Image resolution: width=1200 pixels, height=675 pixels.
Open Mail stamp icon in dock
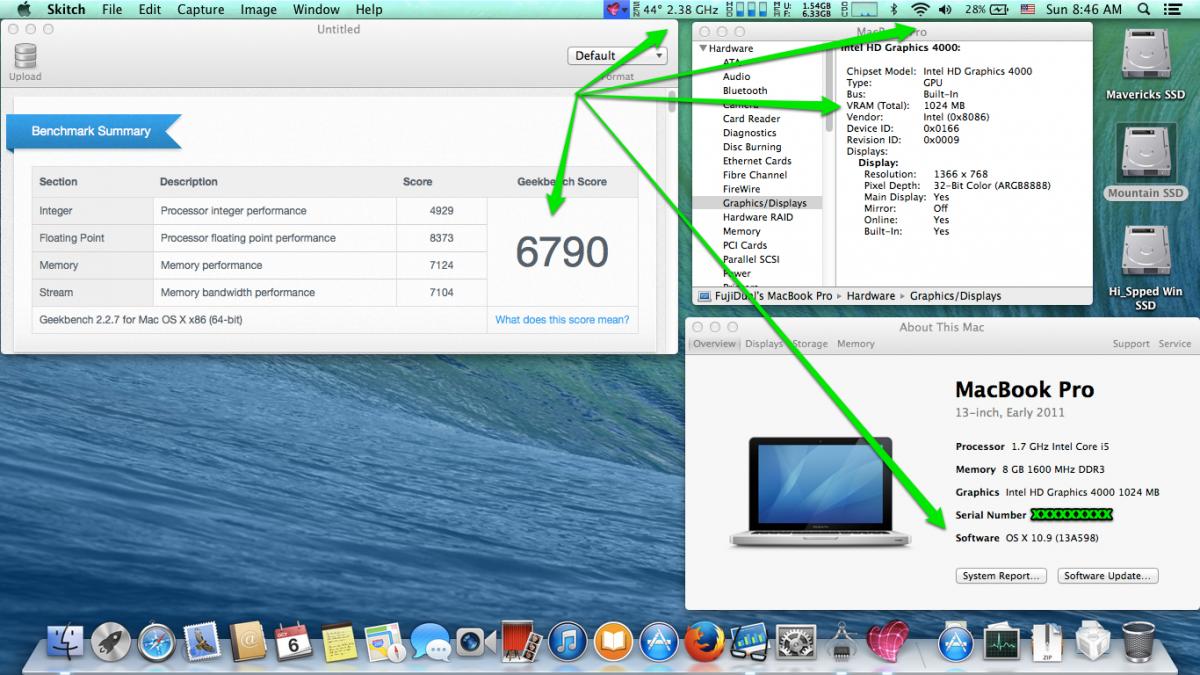pyautogui.click(x=203, y=641)
